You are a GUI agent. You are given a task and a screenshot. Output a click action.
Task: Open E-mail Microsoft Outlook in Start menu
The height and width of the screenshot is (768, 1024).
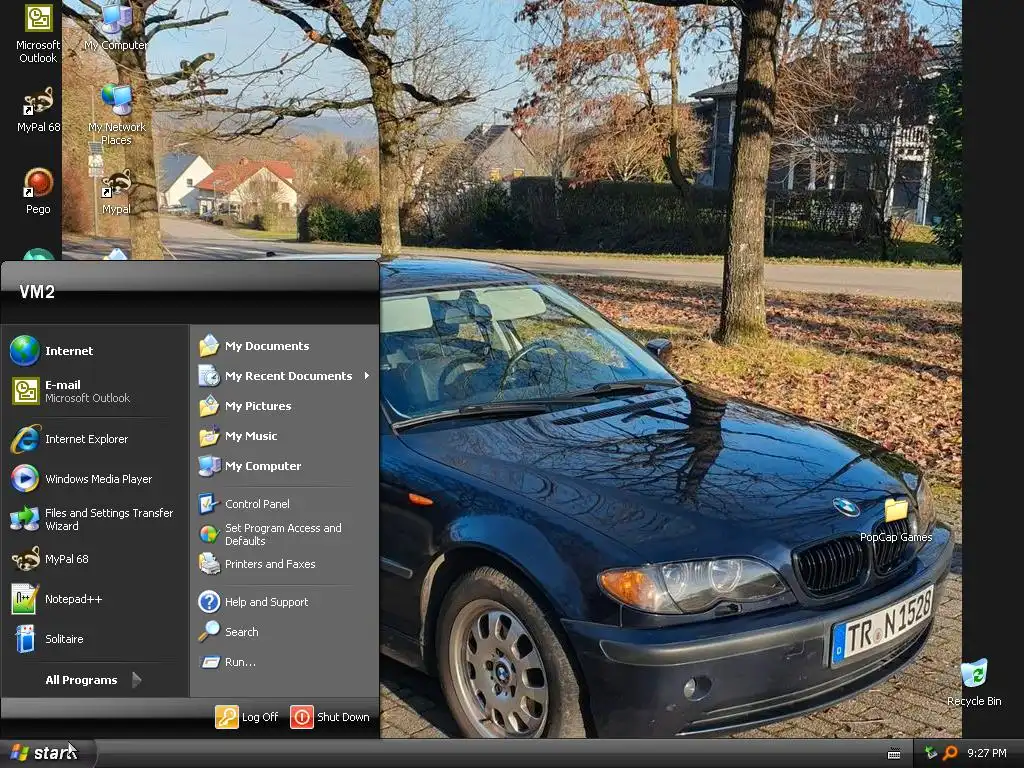pyautogui.click(x=94, y=391)
